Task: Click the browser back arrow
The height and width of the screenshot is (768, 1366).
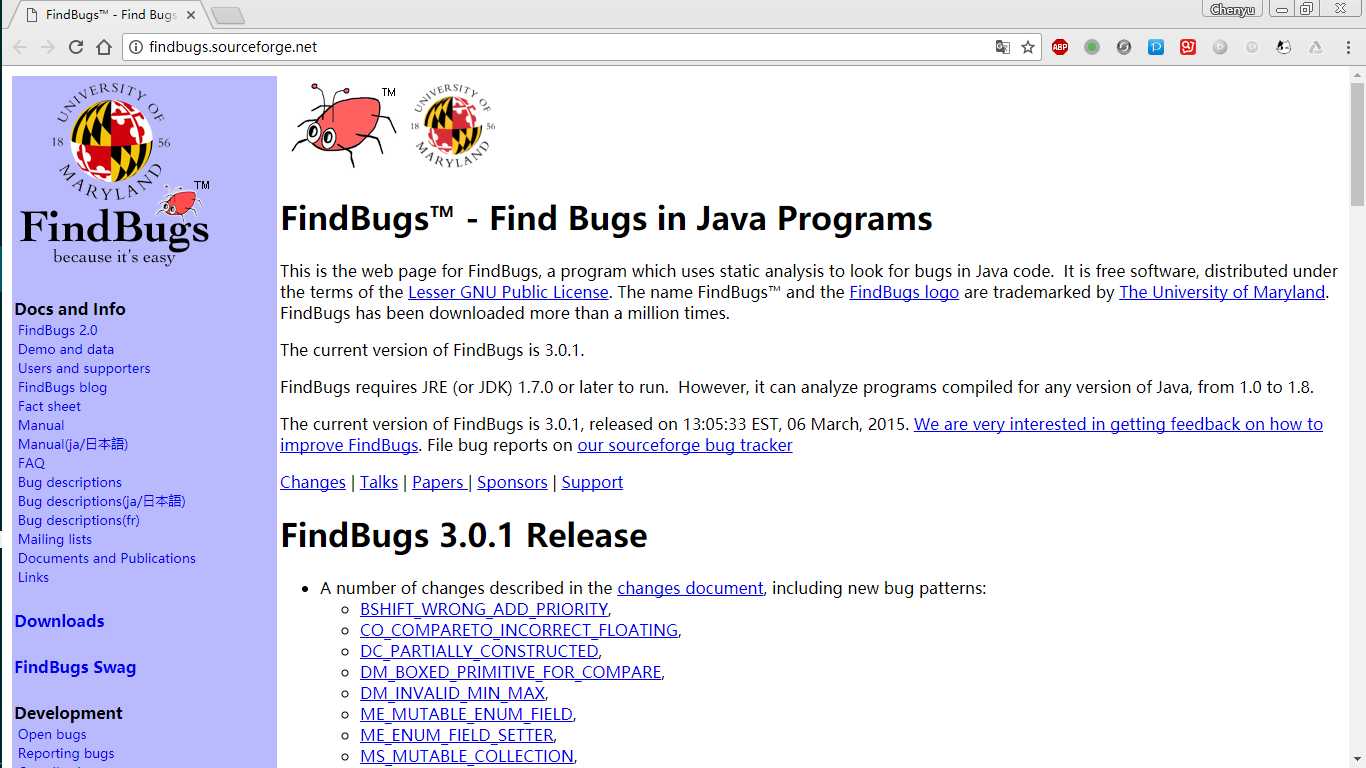Action: 20,47
